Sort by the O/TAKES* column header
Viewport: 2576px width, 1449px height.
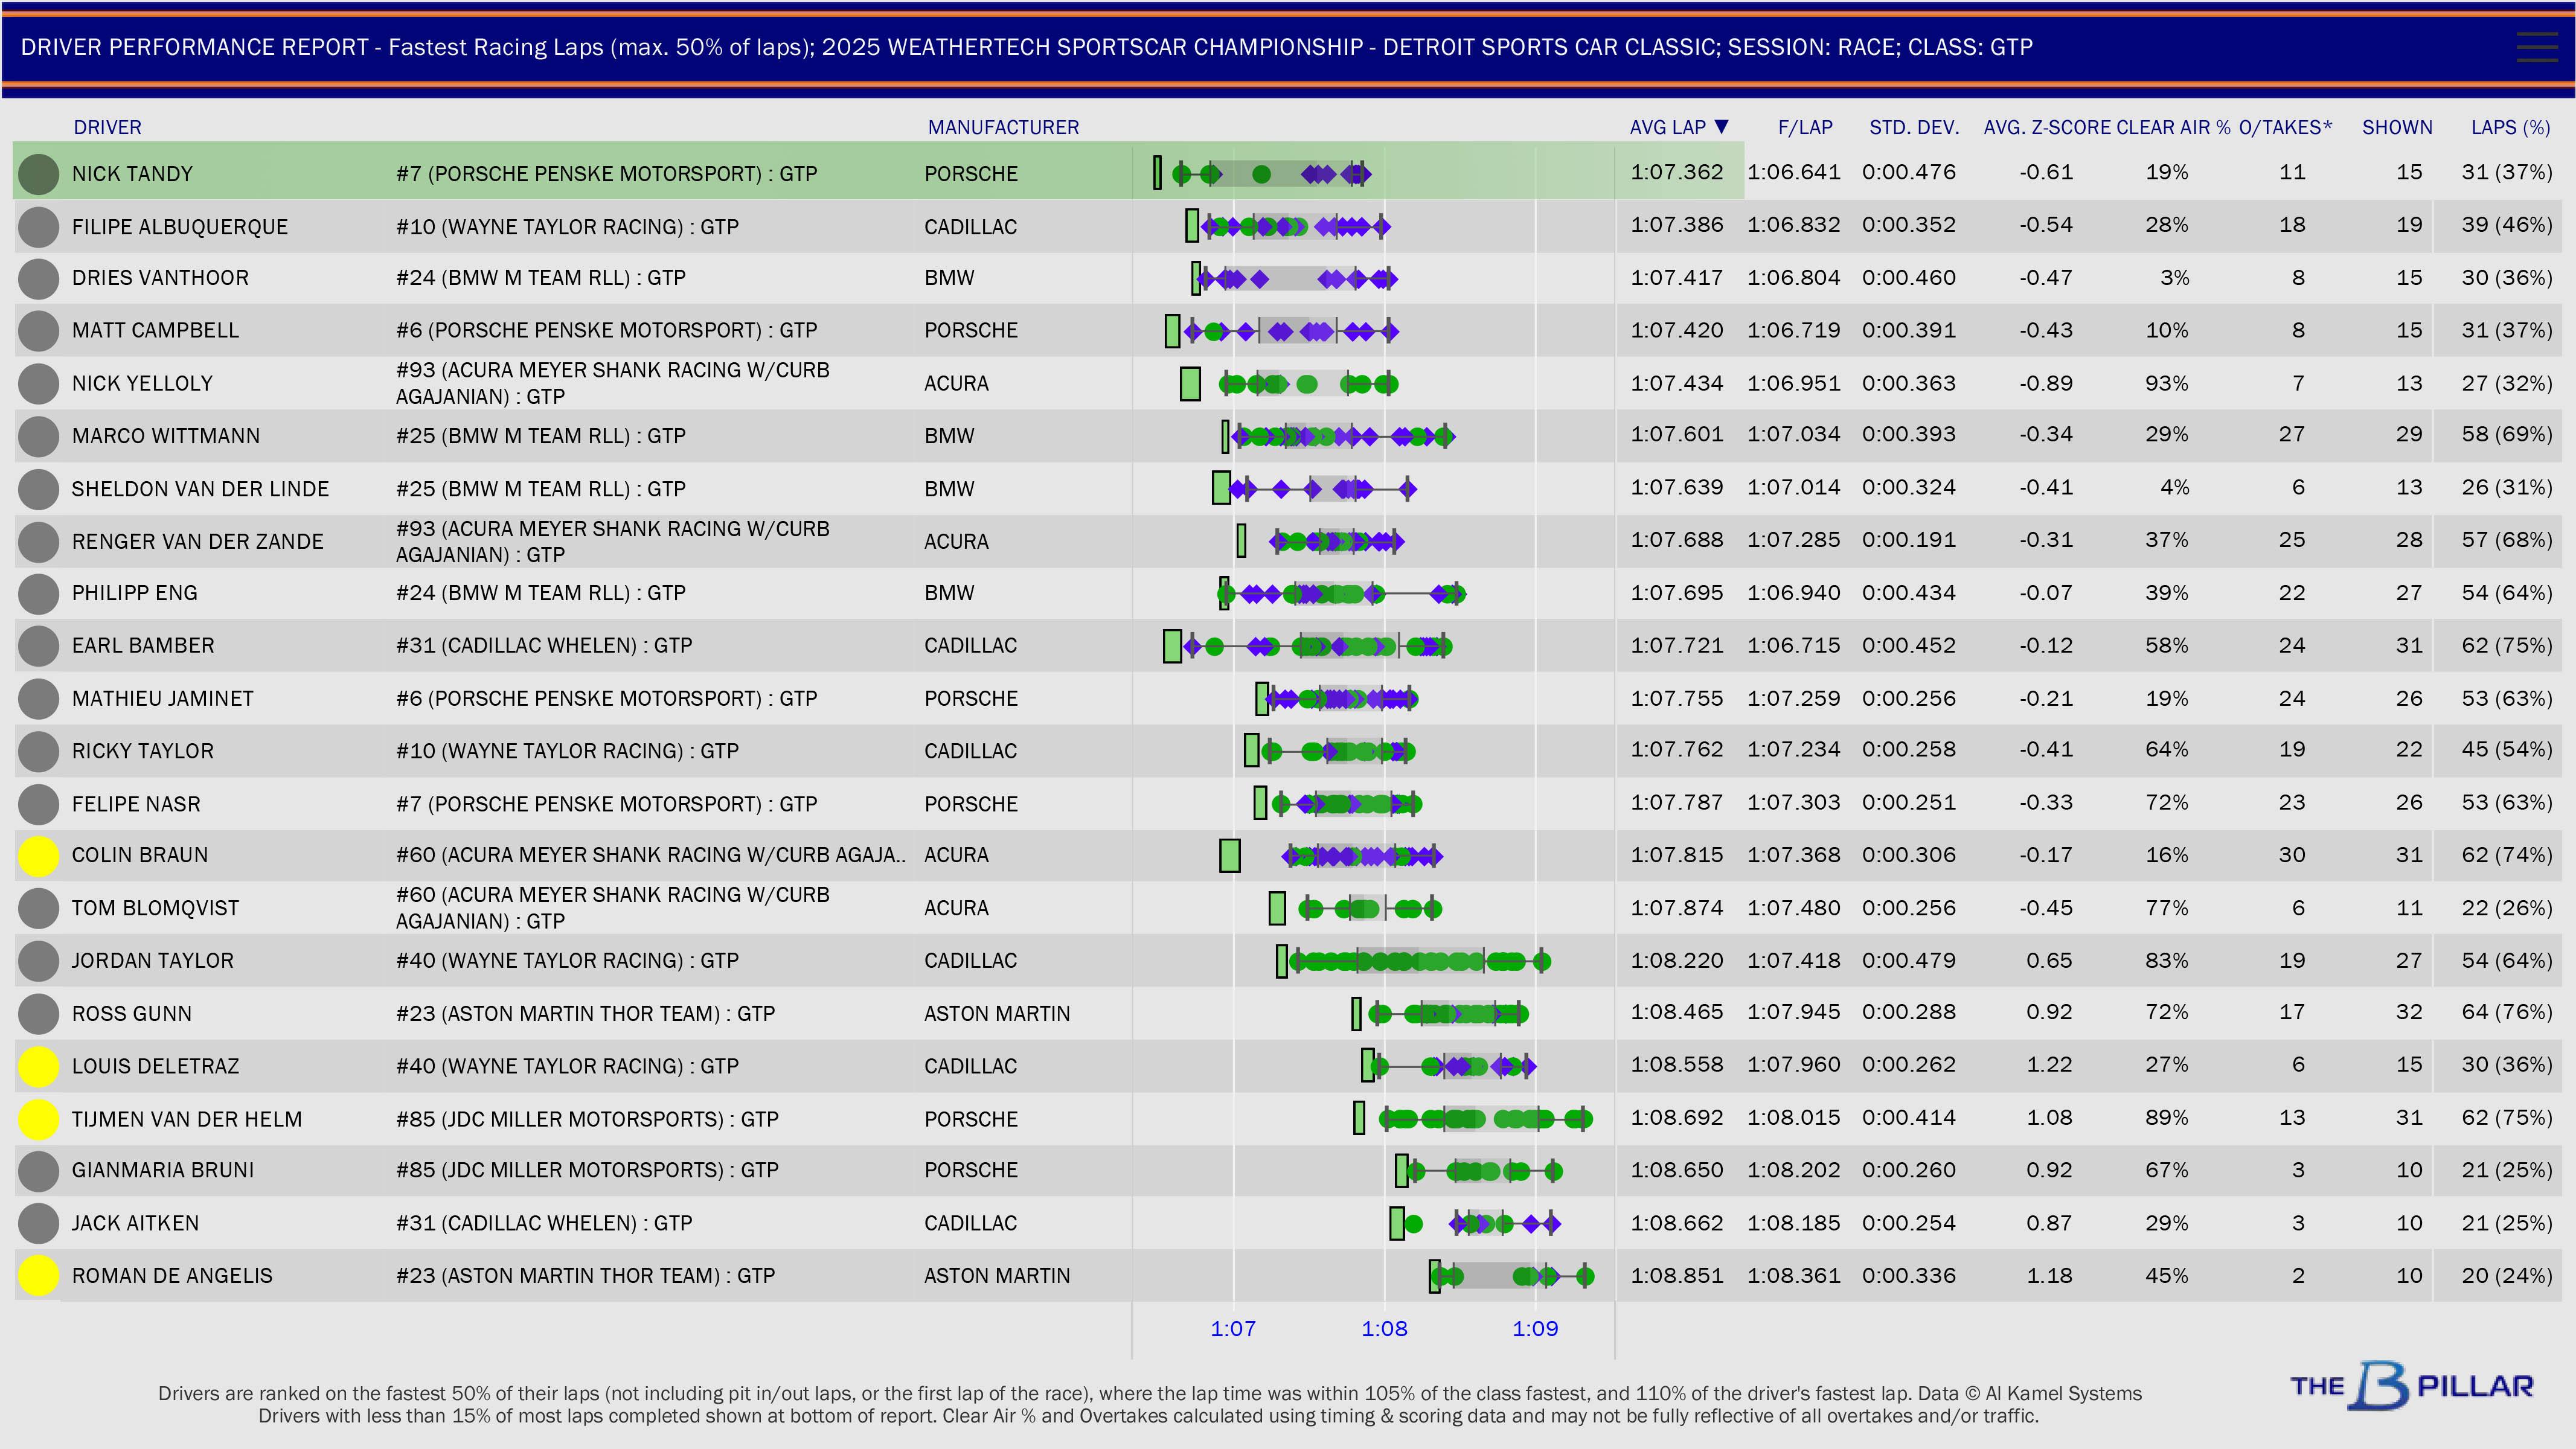click(x=2285, y=127)
